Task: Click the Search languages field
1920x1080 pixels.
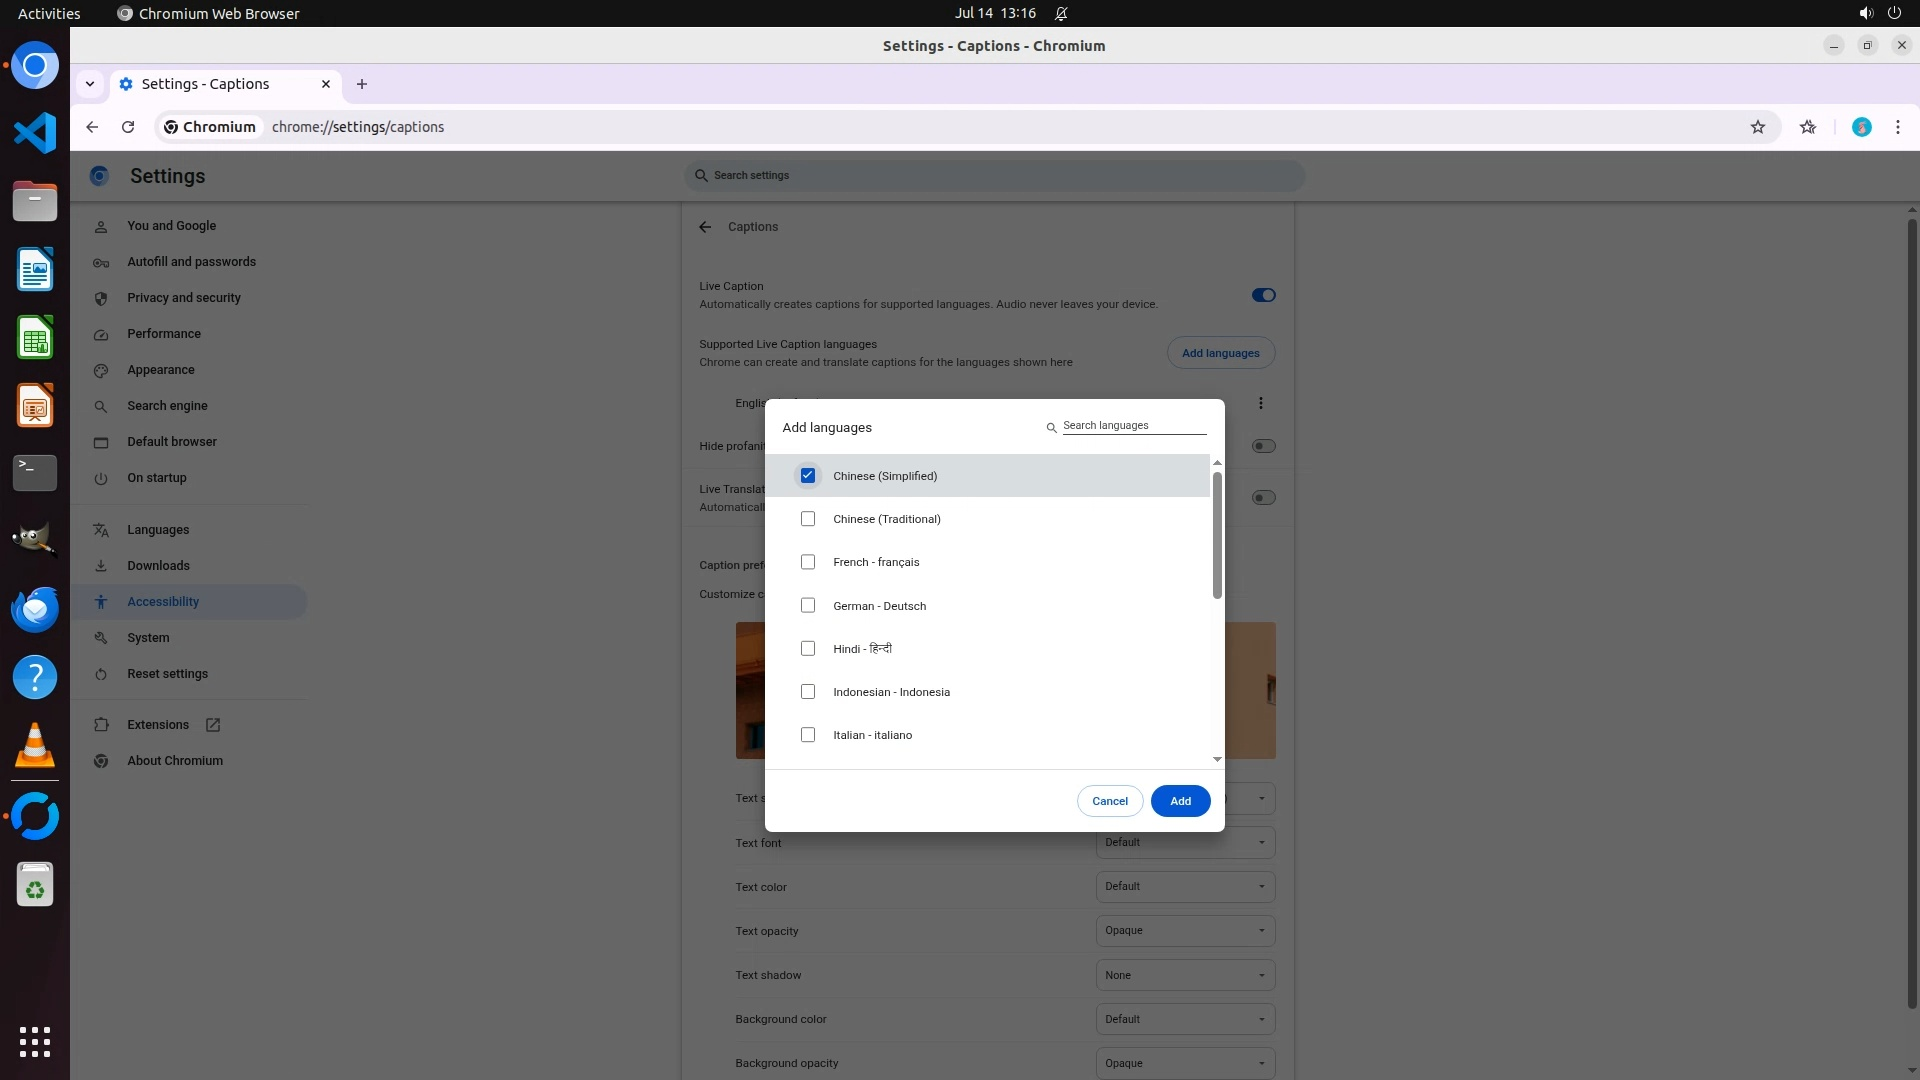Action: point(1133,426)
